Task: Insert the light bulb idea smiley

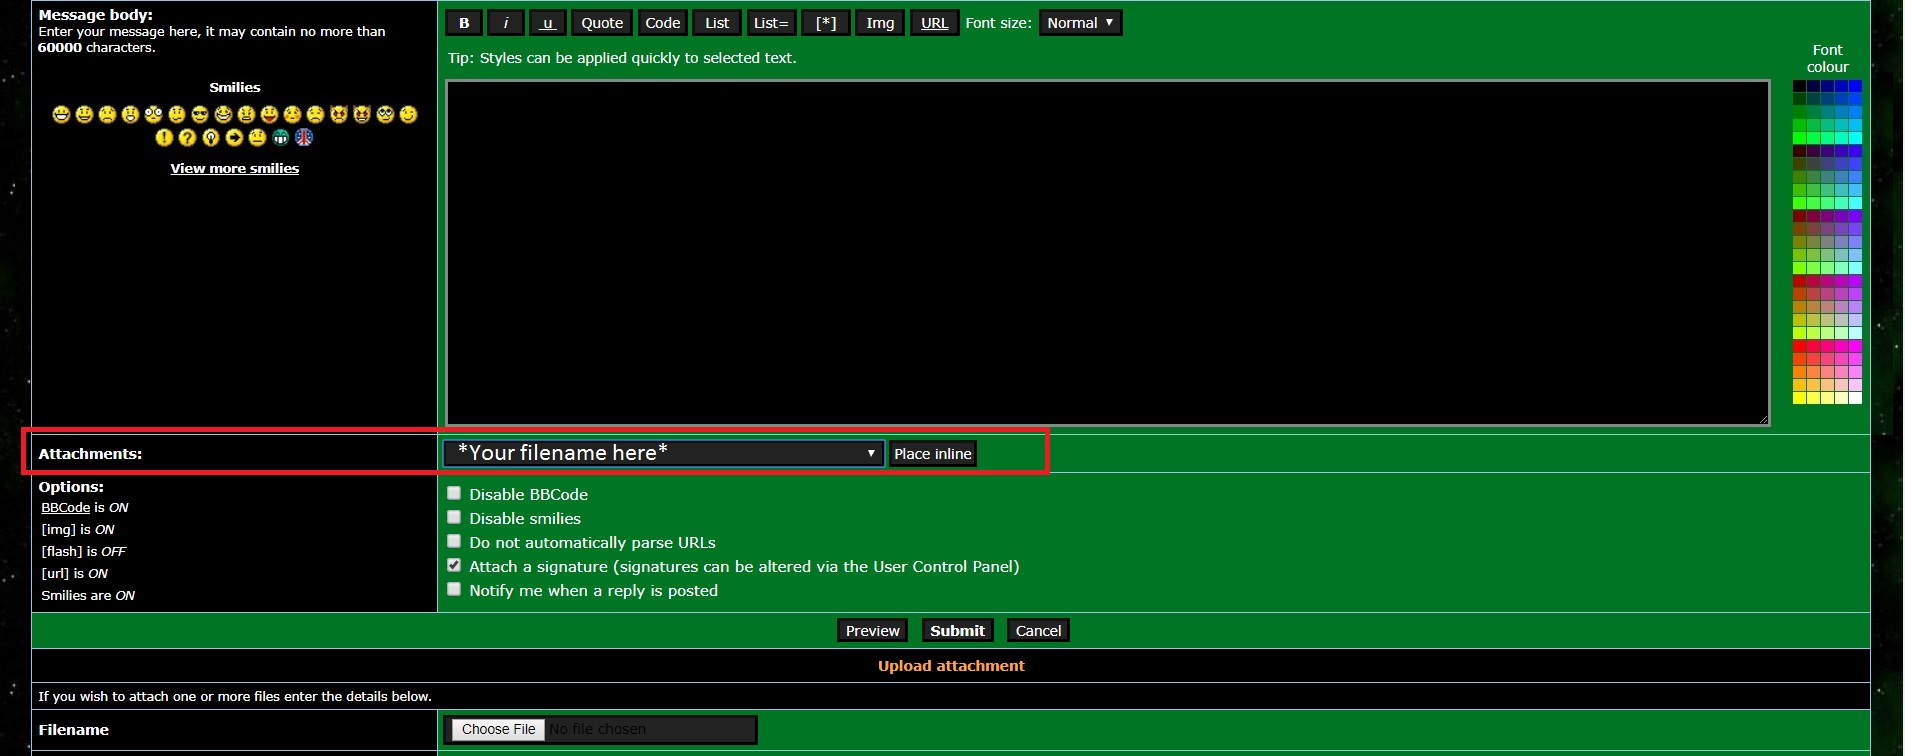Action: click(210, 138)
